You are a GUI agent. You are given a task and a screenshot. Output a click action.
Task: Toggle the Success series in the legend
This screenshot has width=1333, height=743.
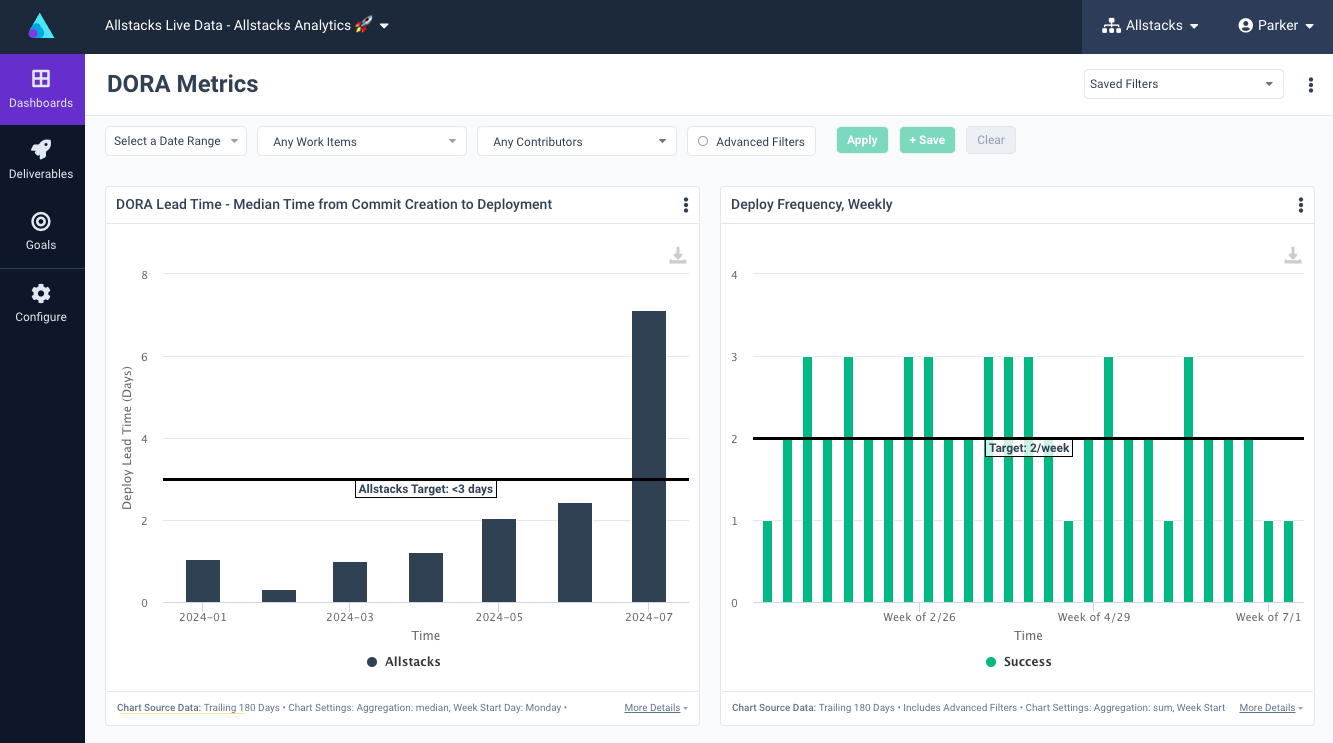(x=1018, y=661)
